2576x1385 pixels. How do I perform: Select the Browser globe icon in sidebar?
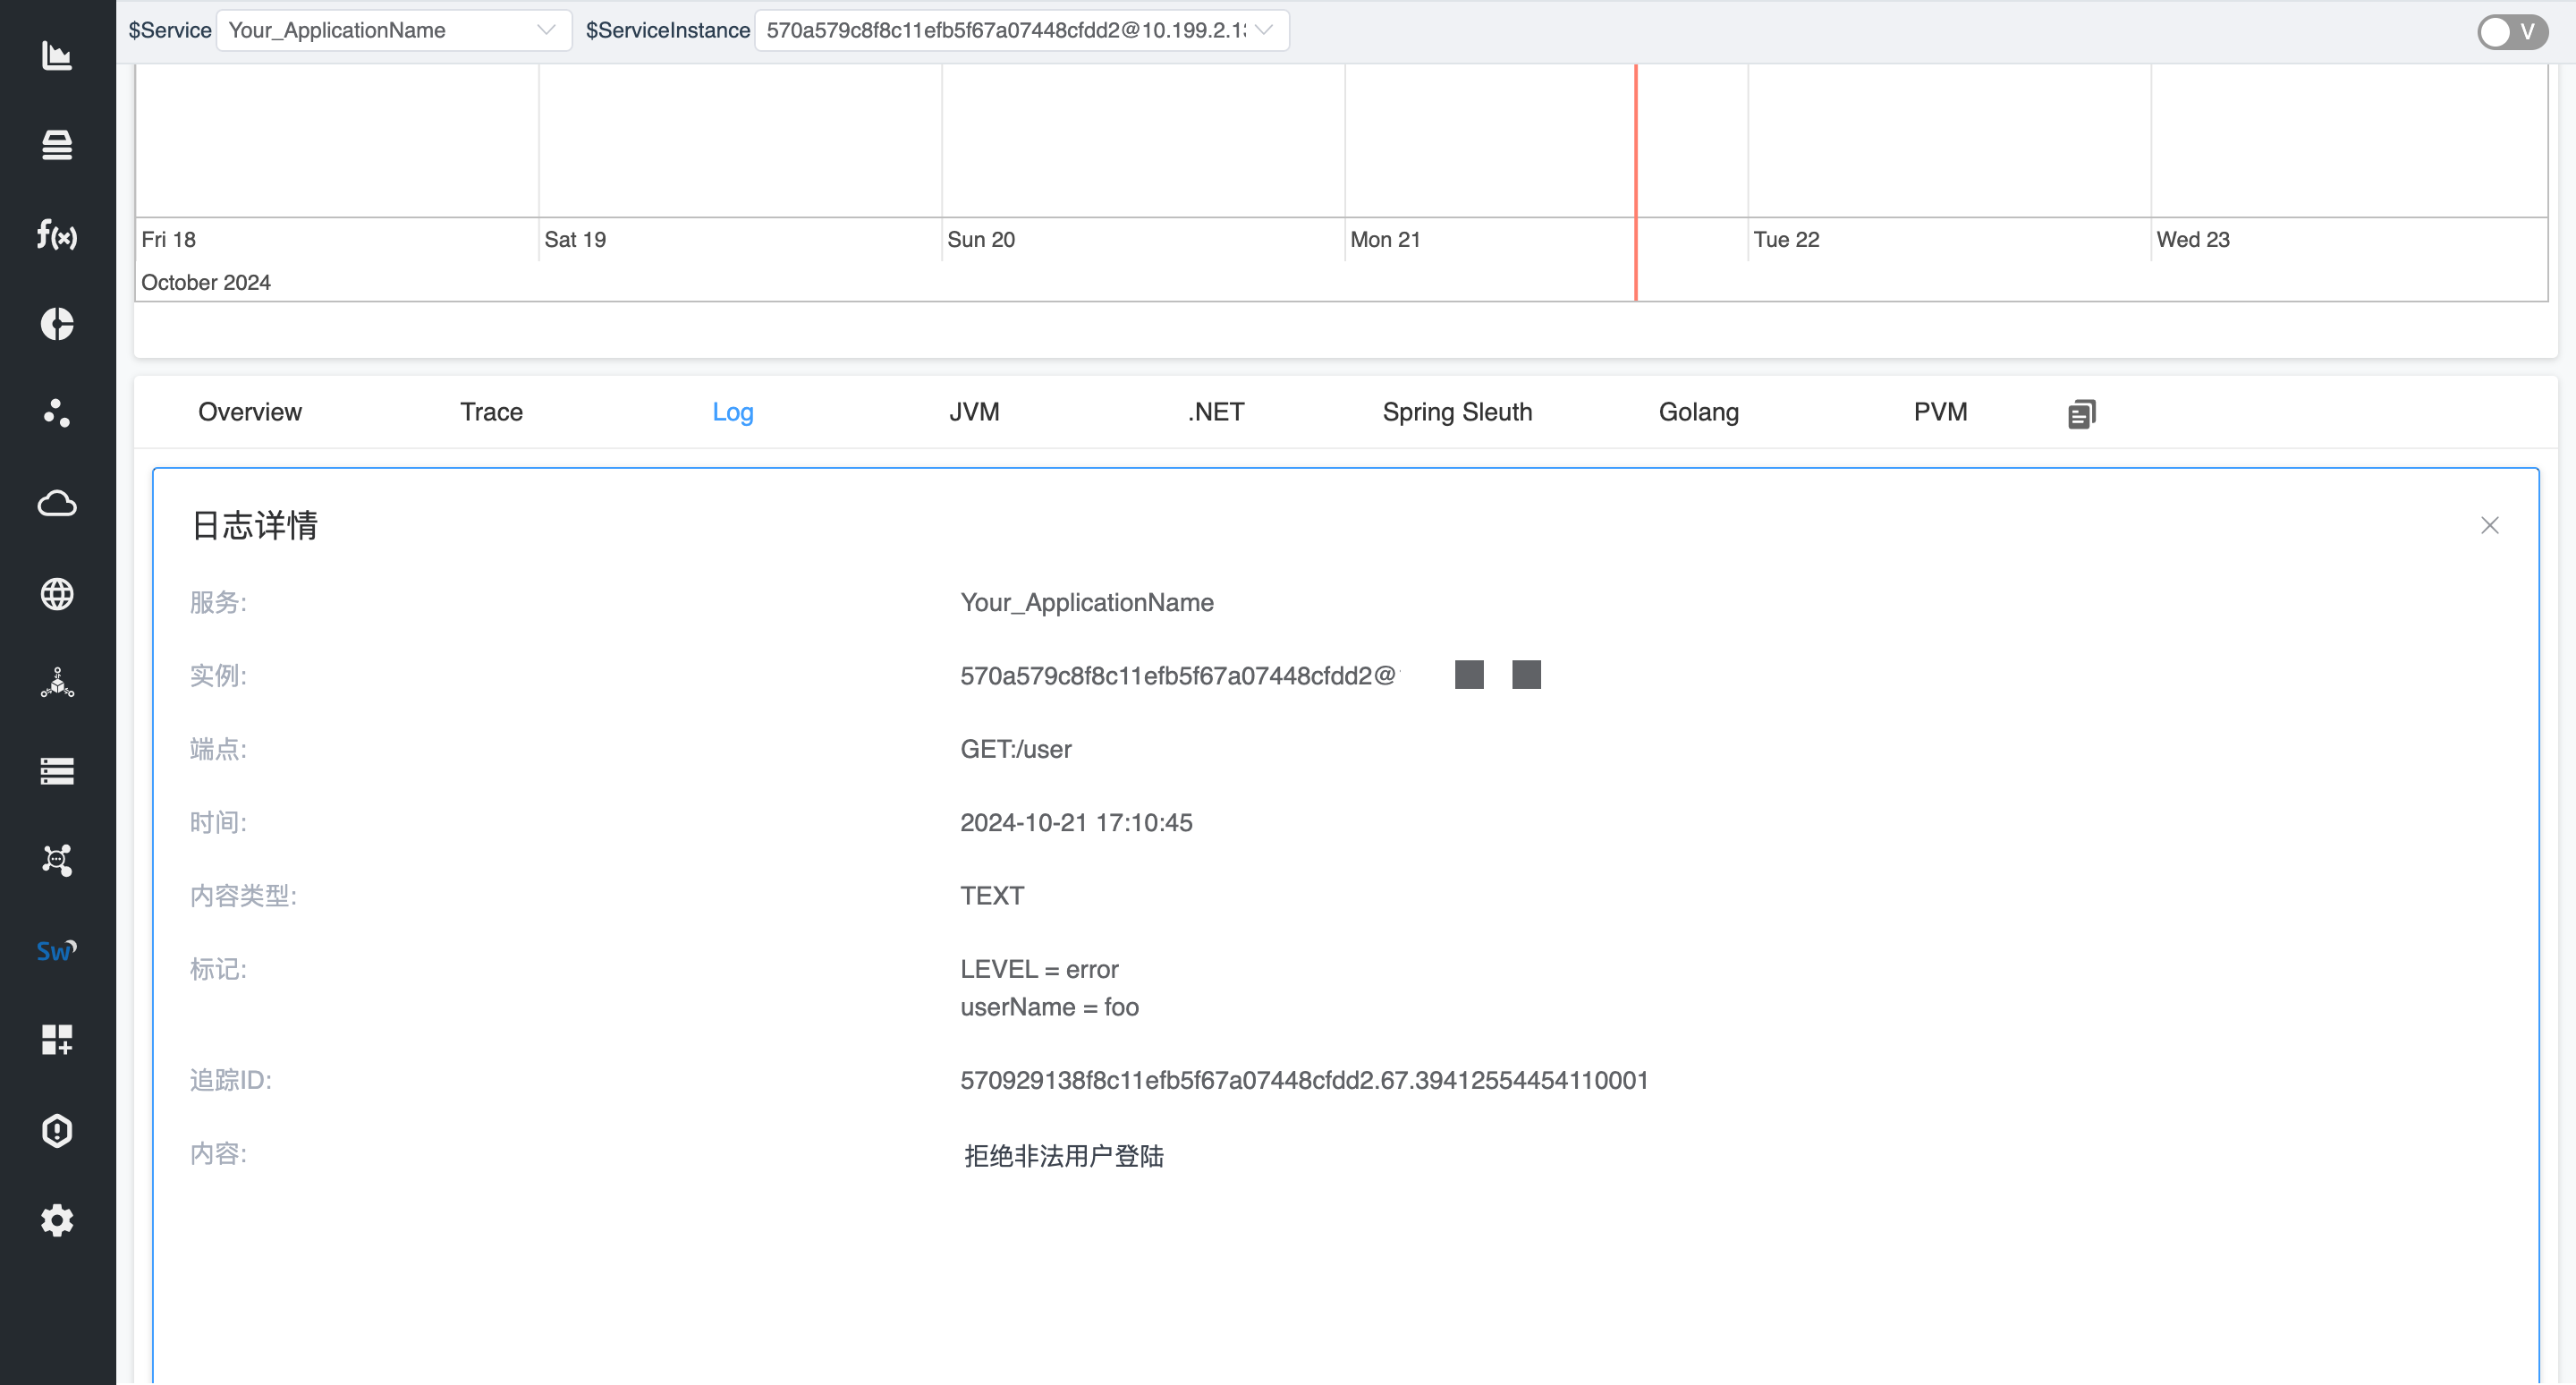[x=57, y=594]
